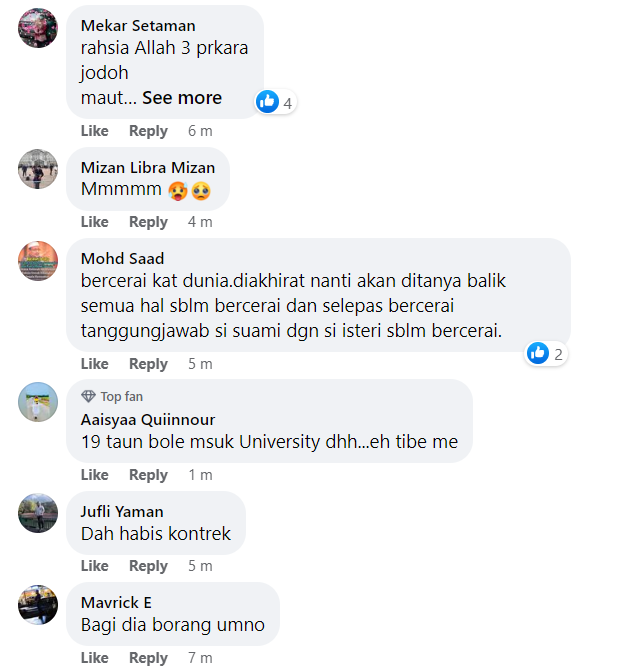The height and width of the screenshot is (669, 621).
Task: Open Mavrick E's profile name link
Action: (116, 602)
